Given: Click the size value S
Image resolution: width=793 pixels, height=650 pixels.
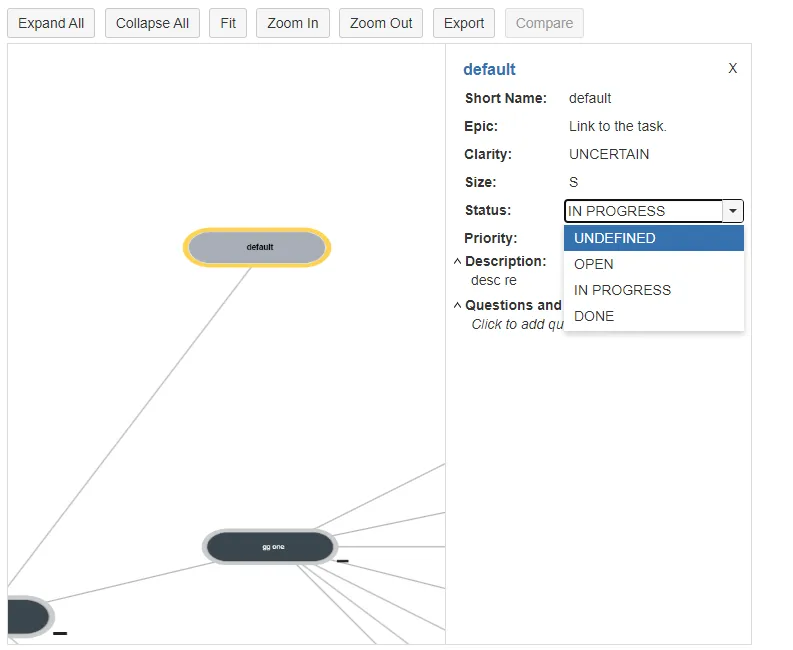Looking at the screenshot, I should [x=574, y=182].
